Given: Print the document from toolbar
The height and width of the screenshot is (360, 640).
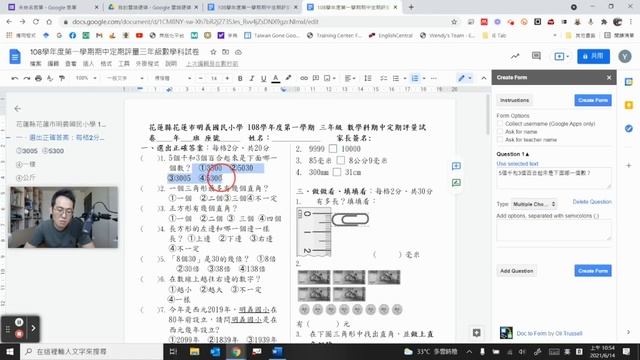Looking at the screenshot, I should (38, 78).
